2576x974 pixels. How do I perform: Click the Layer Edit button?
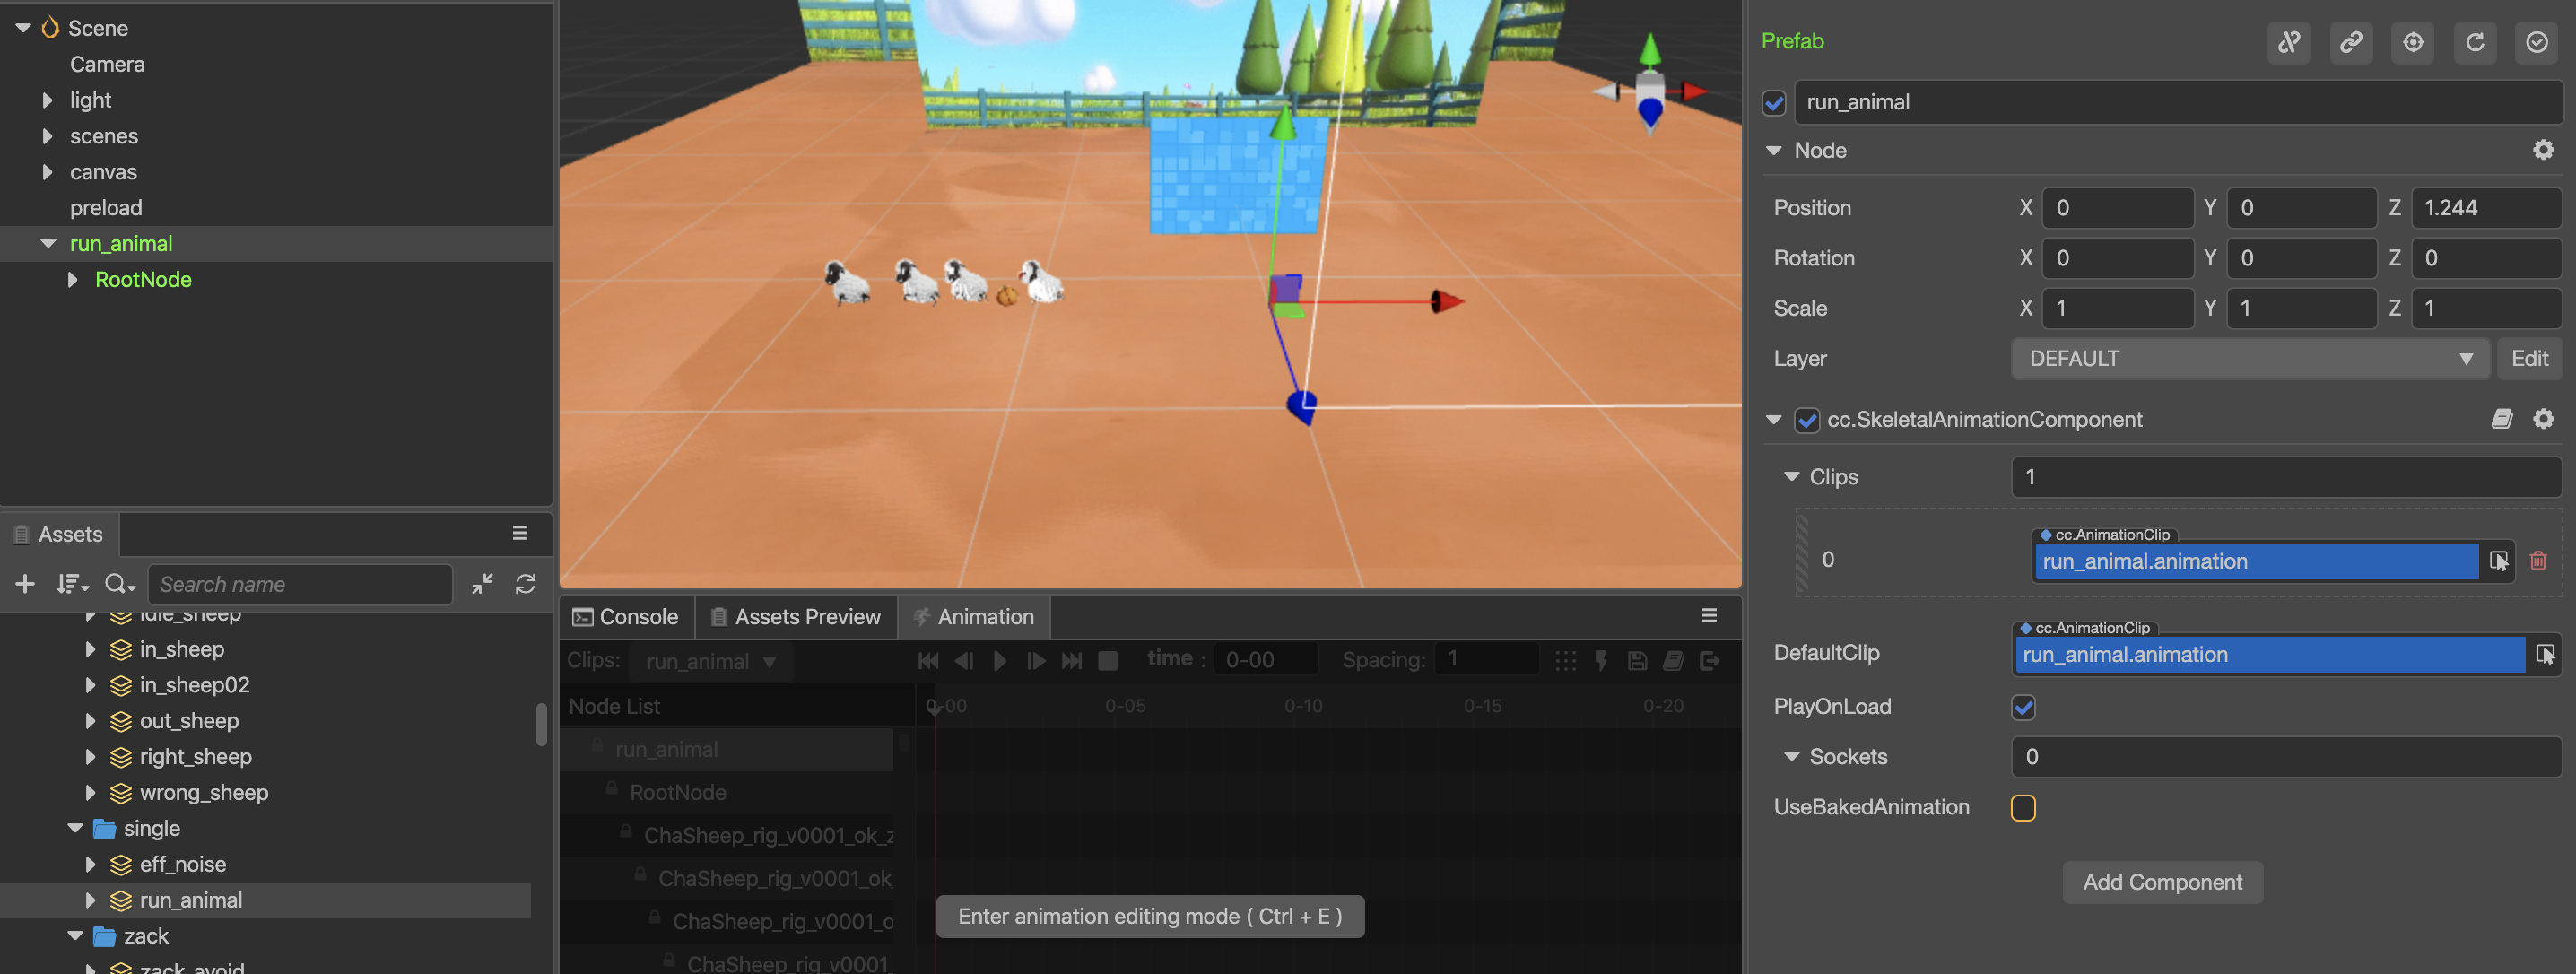coord(2529,359)
